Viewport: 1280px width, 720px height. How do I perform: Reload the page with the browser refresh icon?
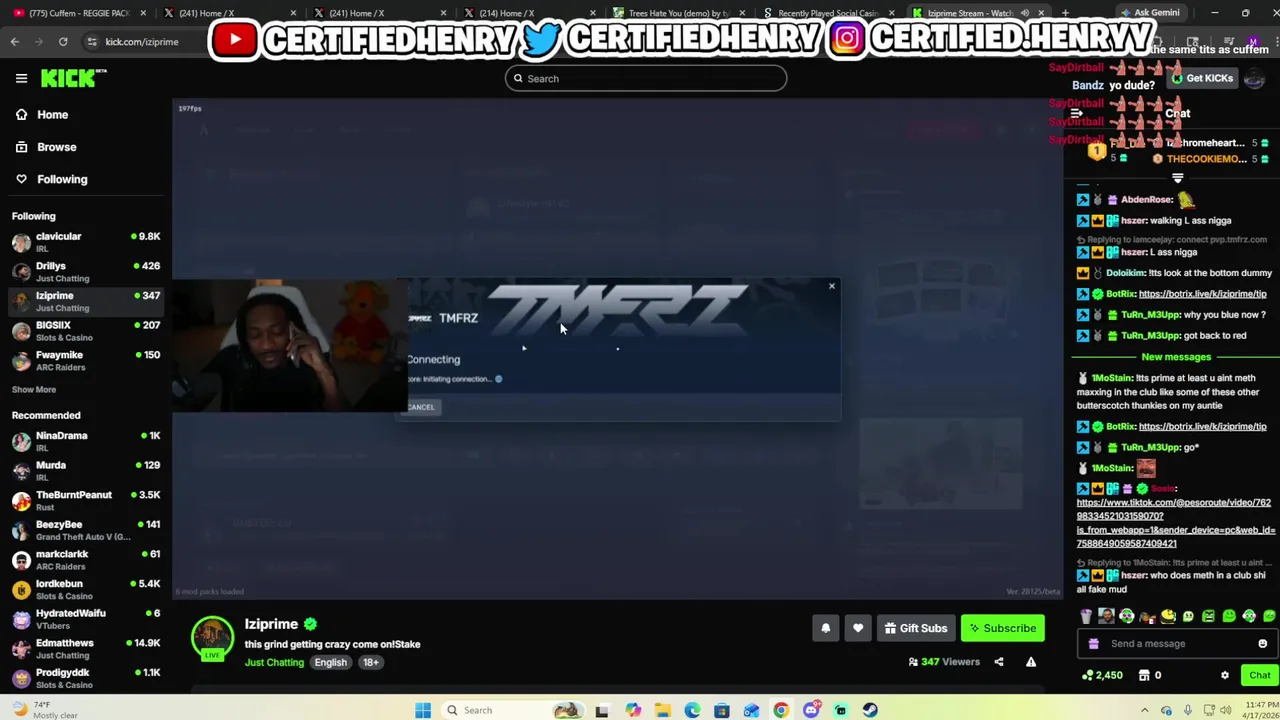click(63, 42)
